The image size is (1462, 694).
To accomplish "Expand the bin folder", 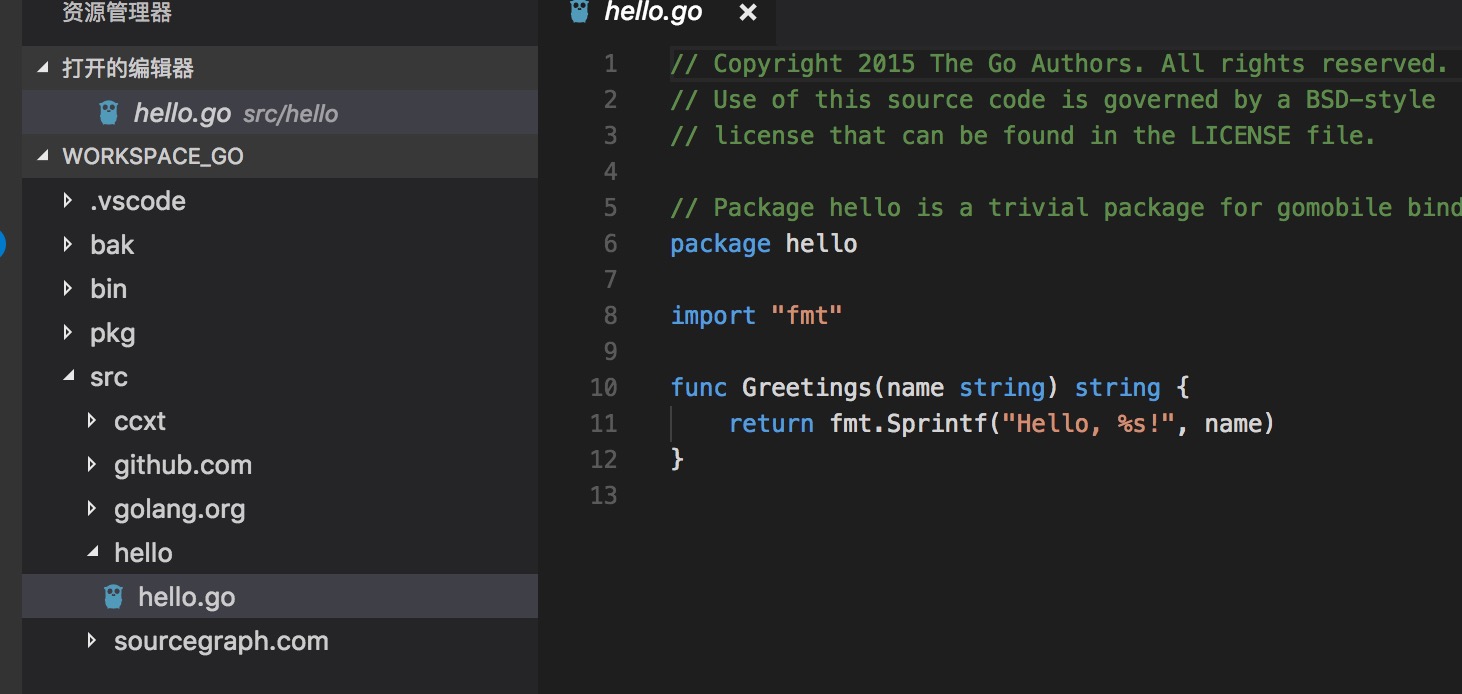I will click(x=68, y=289).
